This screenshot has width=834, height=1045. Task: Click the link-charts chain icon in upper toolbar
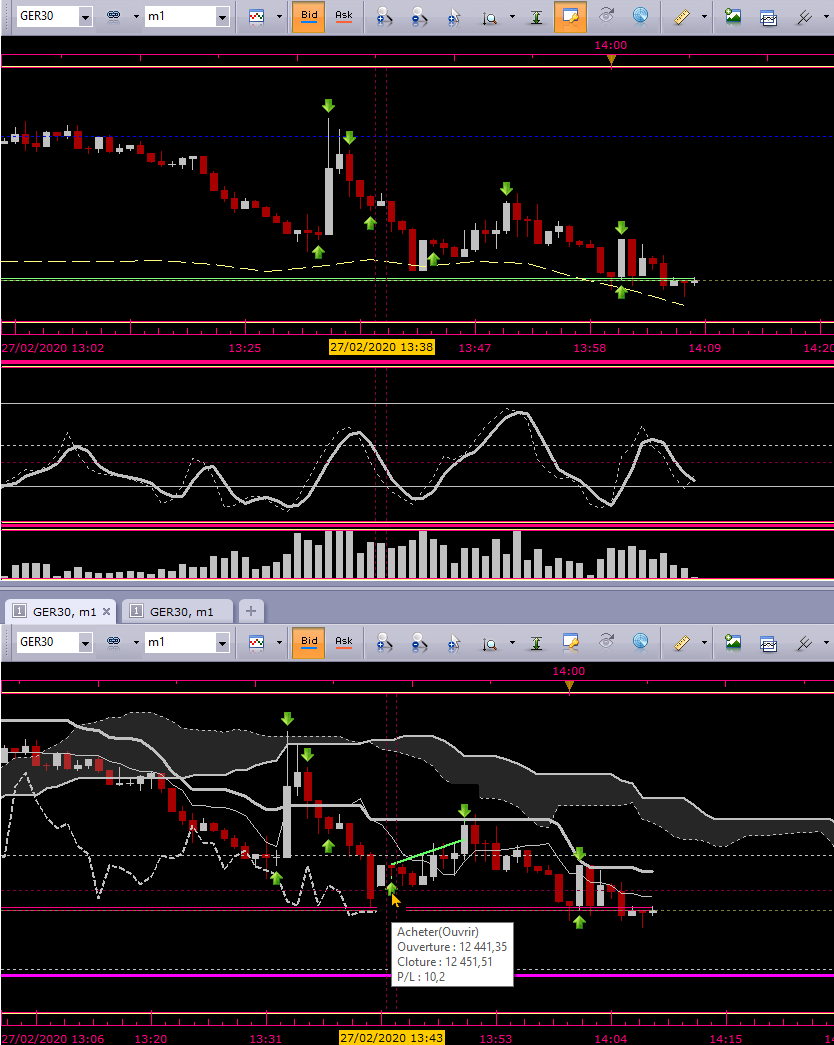pyautogui.click(x=114, y=16)
